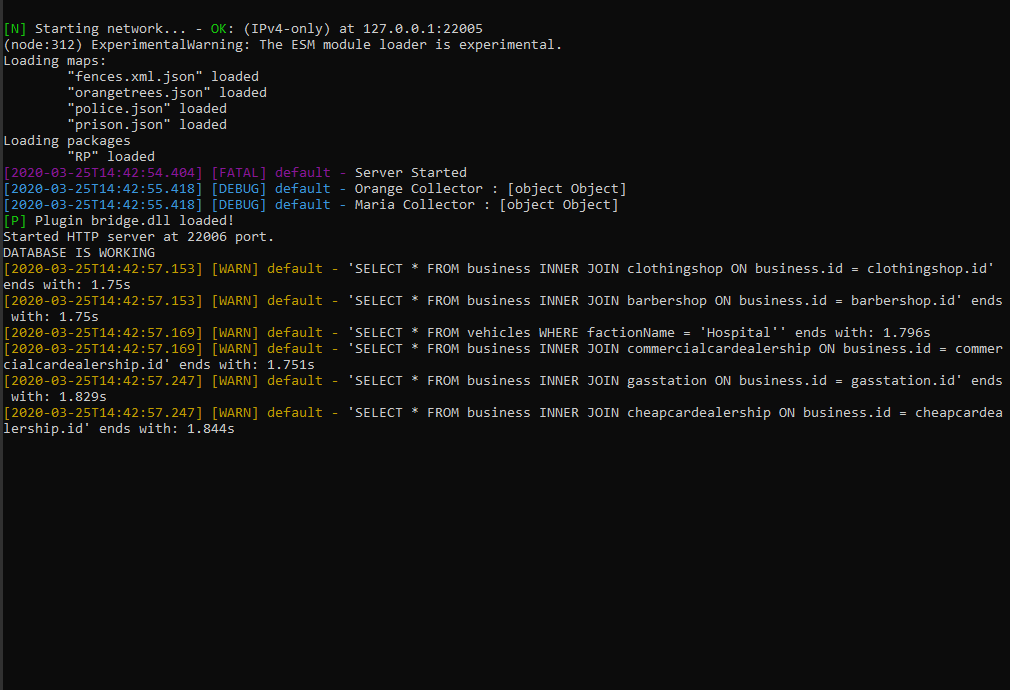Screen dimensions: 1011x690
Task: Click the clothingshop INNER JOIN warning
Action: 500,268
